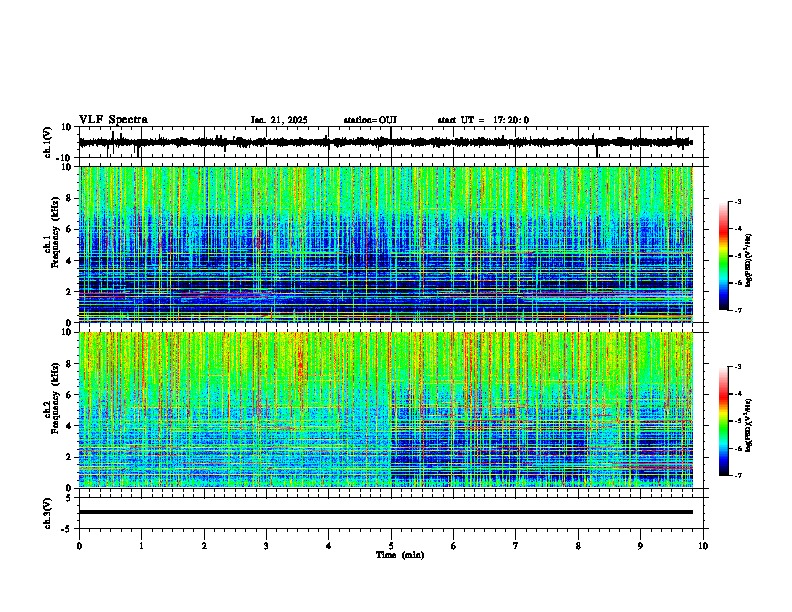Click the time axis tick label "9"
This screenshot has height=612, width=792.
[x=640, y=546]
